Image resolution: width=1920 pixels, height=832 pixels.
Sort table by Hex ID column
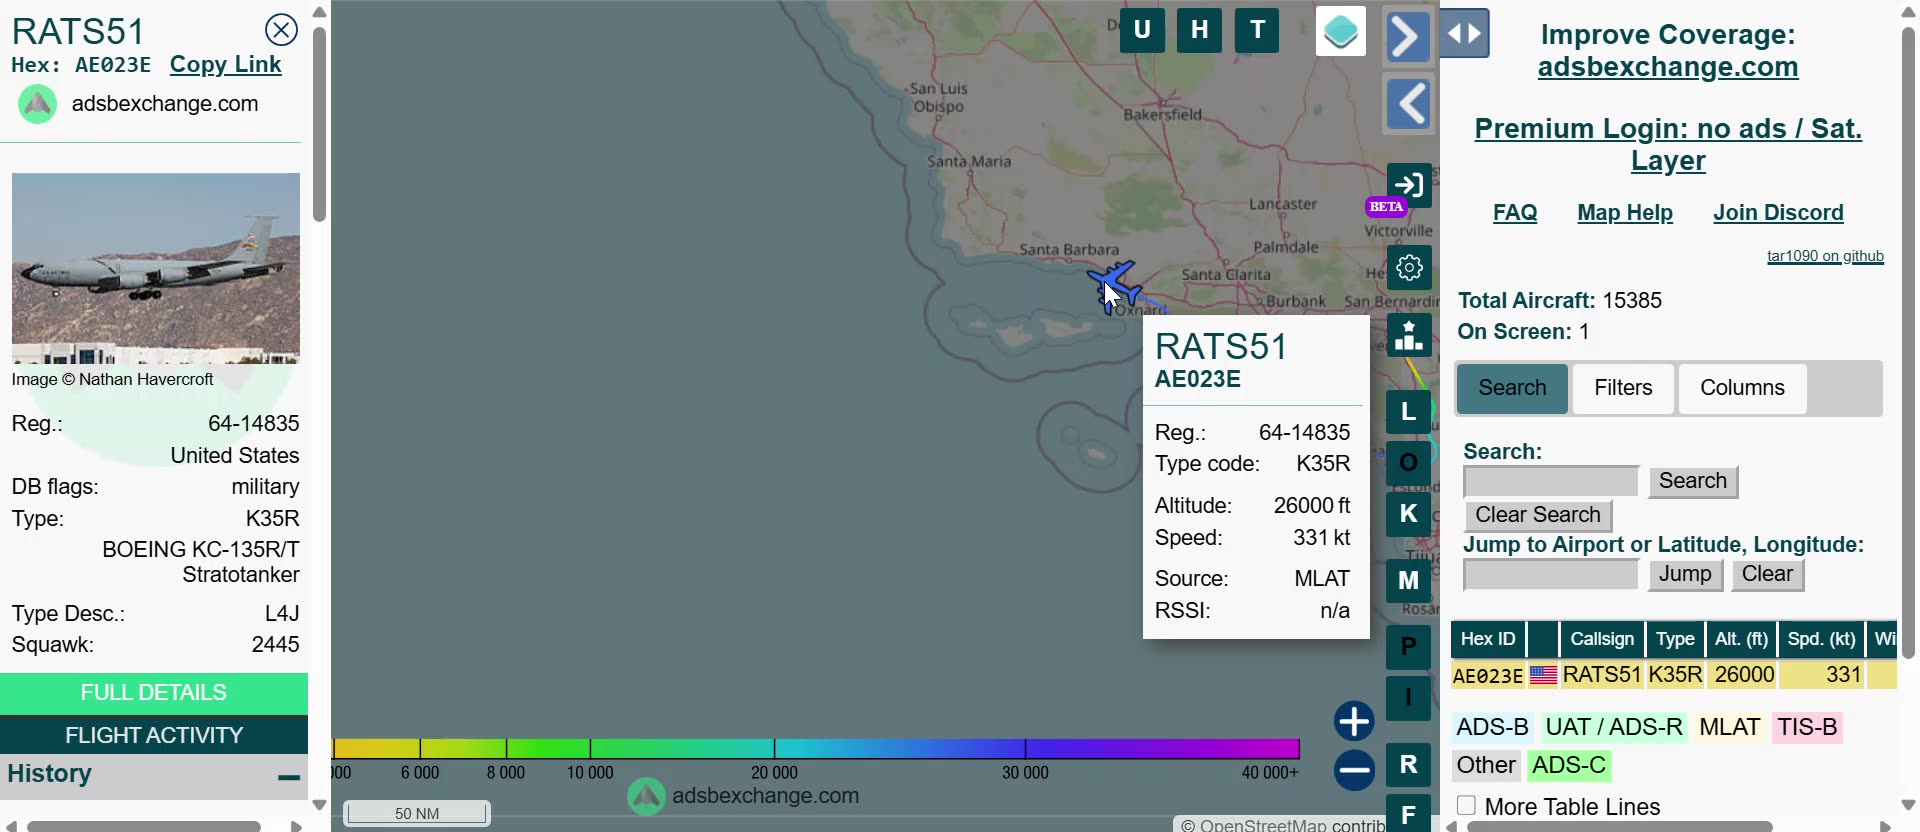(1488, 639)
